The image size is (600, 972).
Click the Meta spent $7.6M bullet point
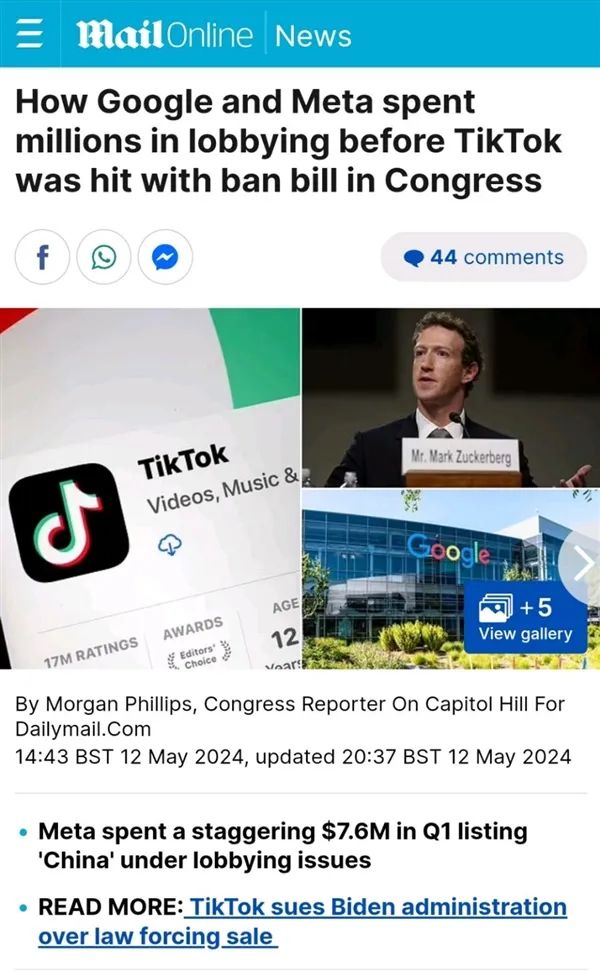coord(283,846)
